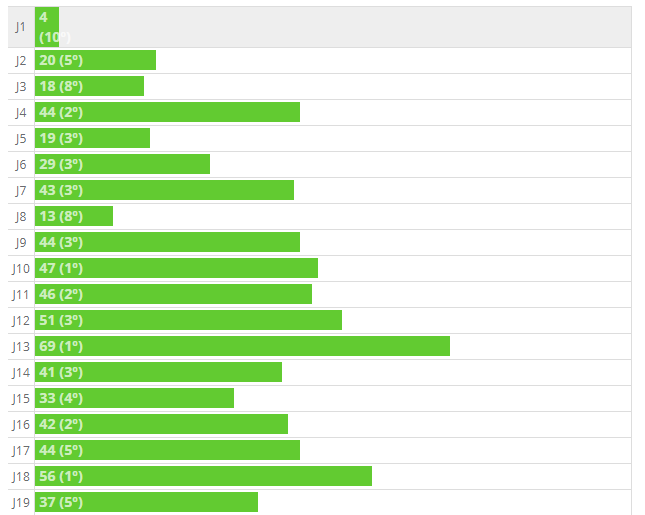Image resolution: width=645 pixels, height=515 pixels.
Task: Select the J8 bar with 13 points
Action: (74, 216)
